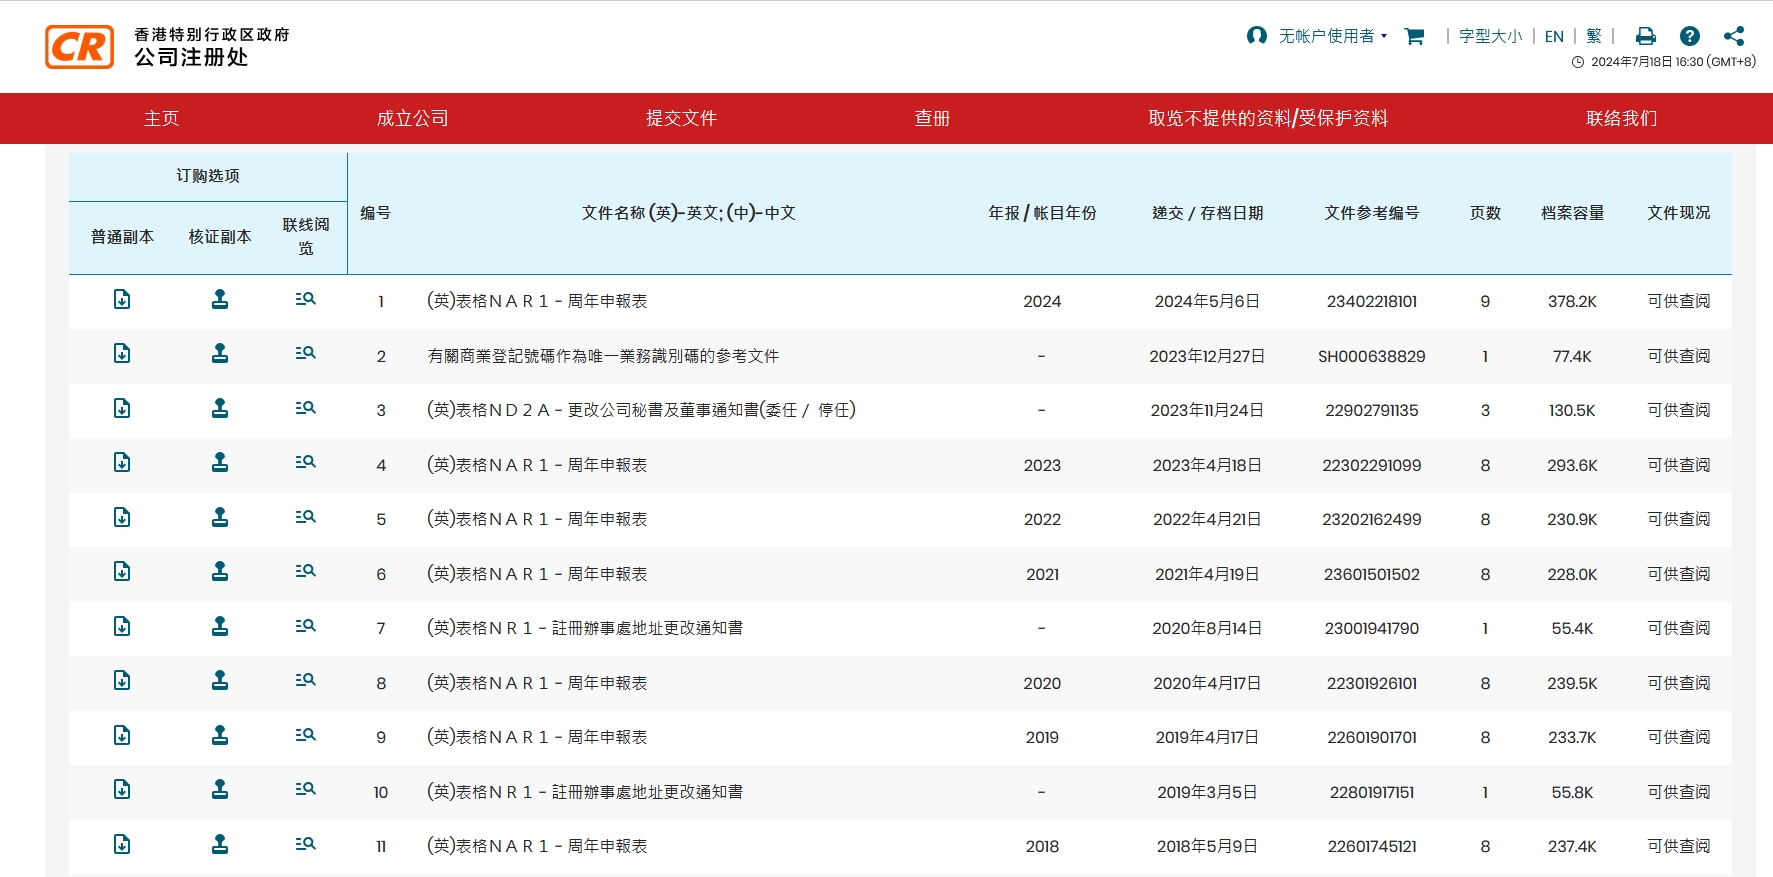
Task: Click the printer icon in header
Action: point(1645,37)
